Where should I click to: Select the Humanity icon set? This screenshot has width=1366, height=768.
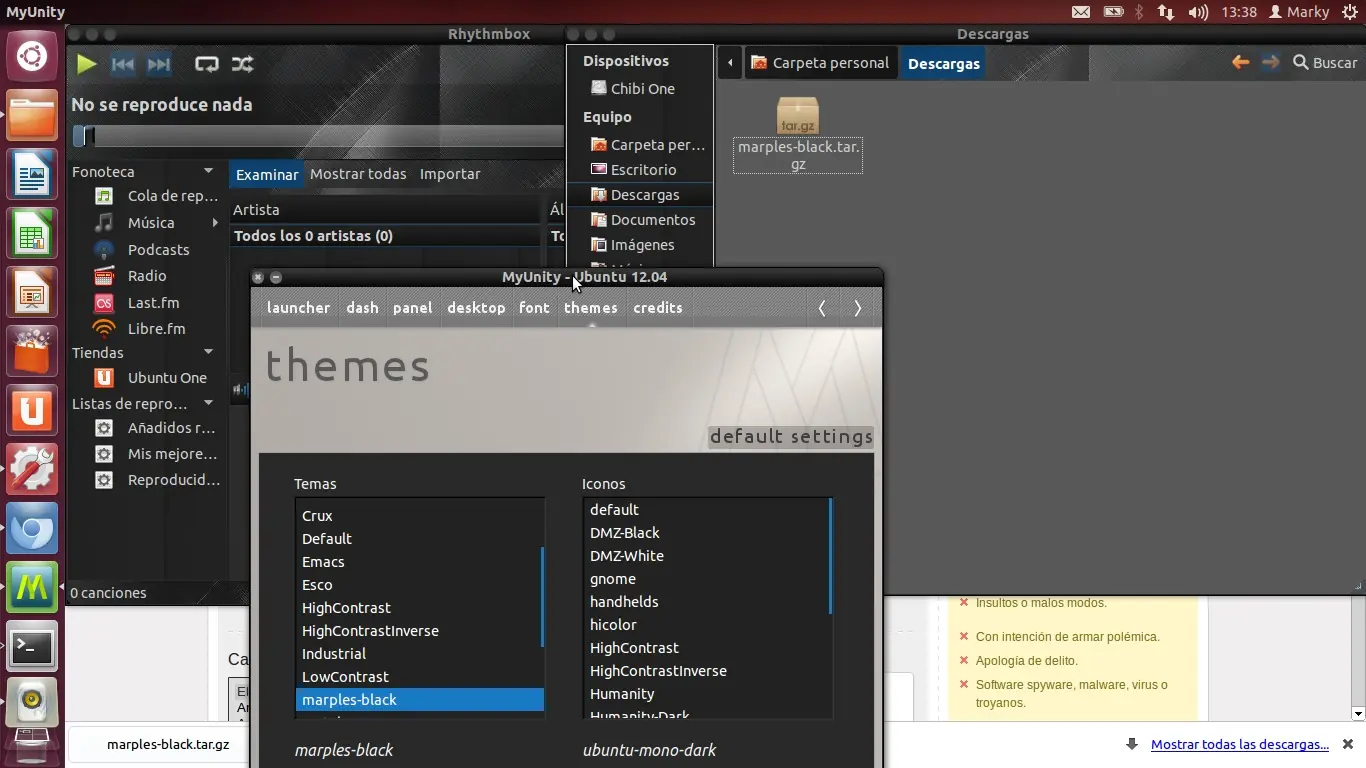707,694
